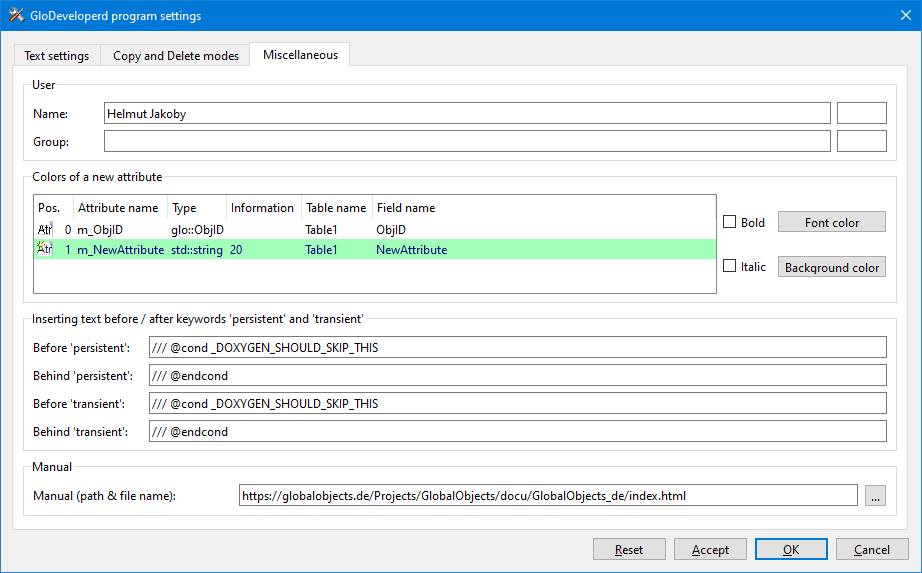Screen dimensions: 922x573
Task: Click the user Group input field
Action: [467, 141]
